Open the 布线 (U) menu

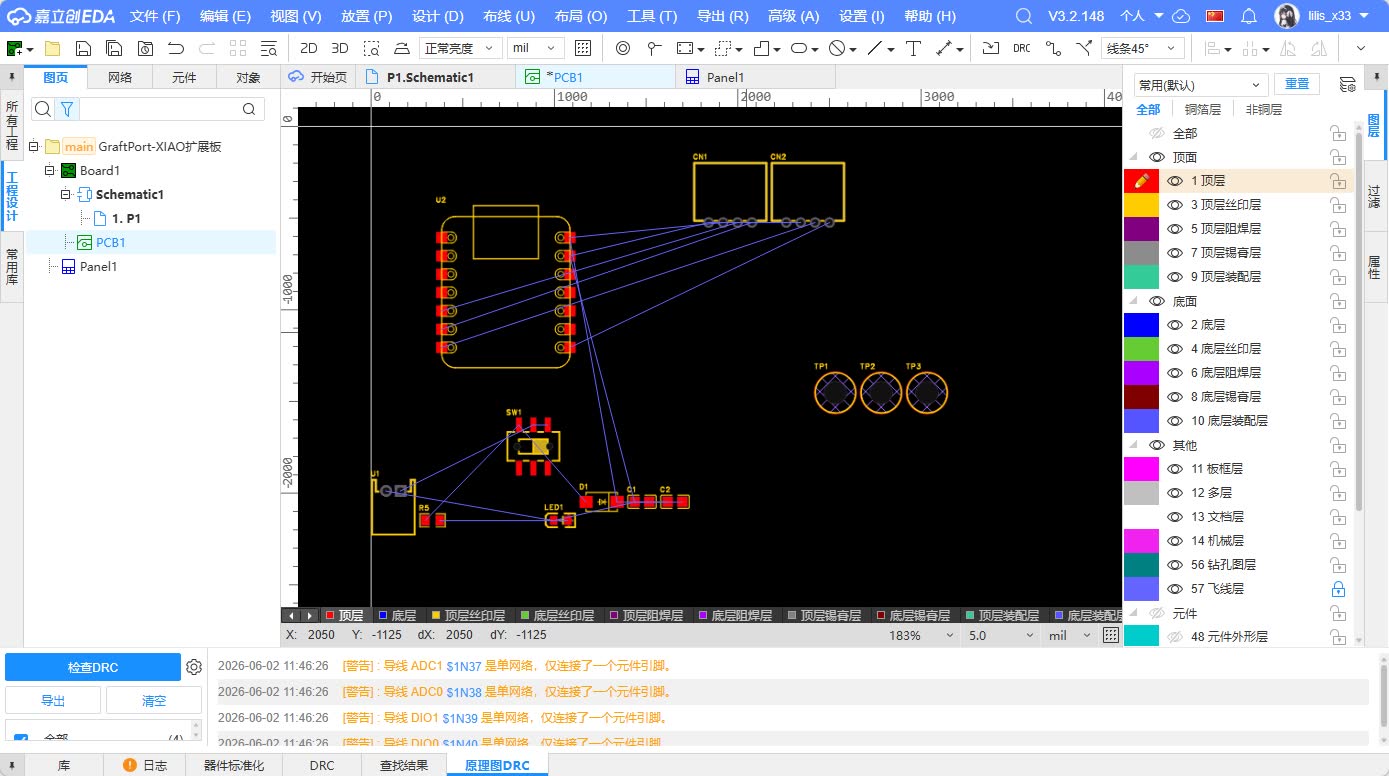click(x=509, y=16)
